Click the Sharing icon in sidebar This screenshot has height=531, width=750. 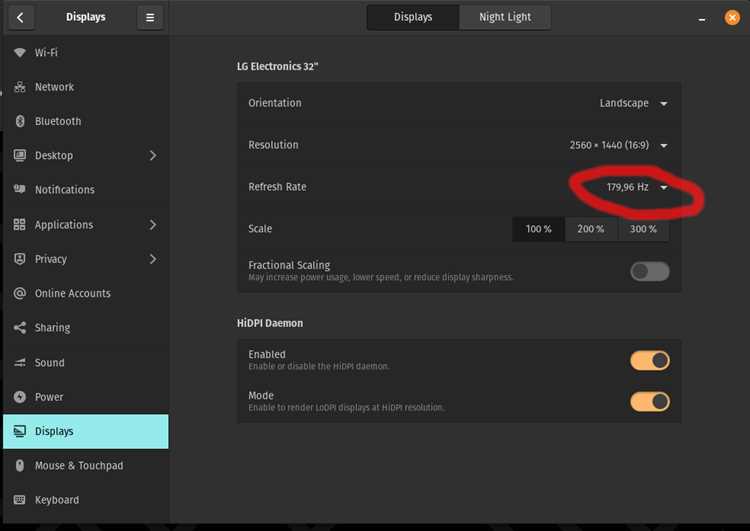point(20,328)
